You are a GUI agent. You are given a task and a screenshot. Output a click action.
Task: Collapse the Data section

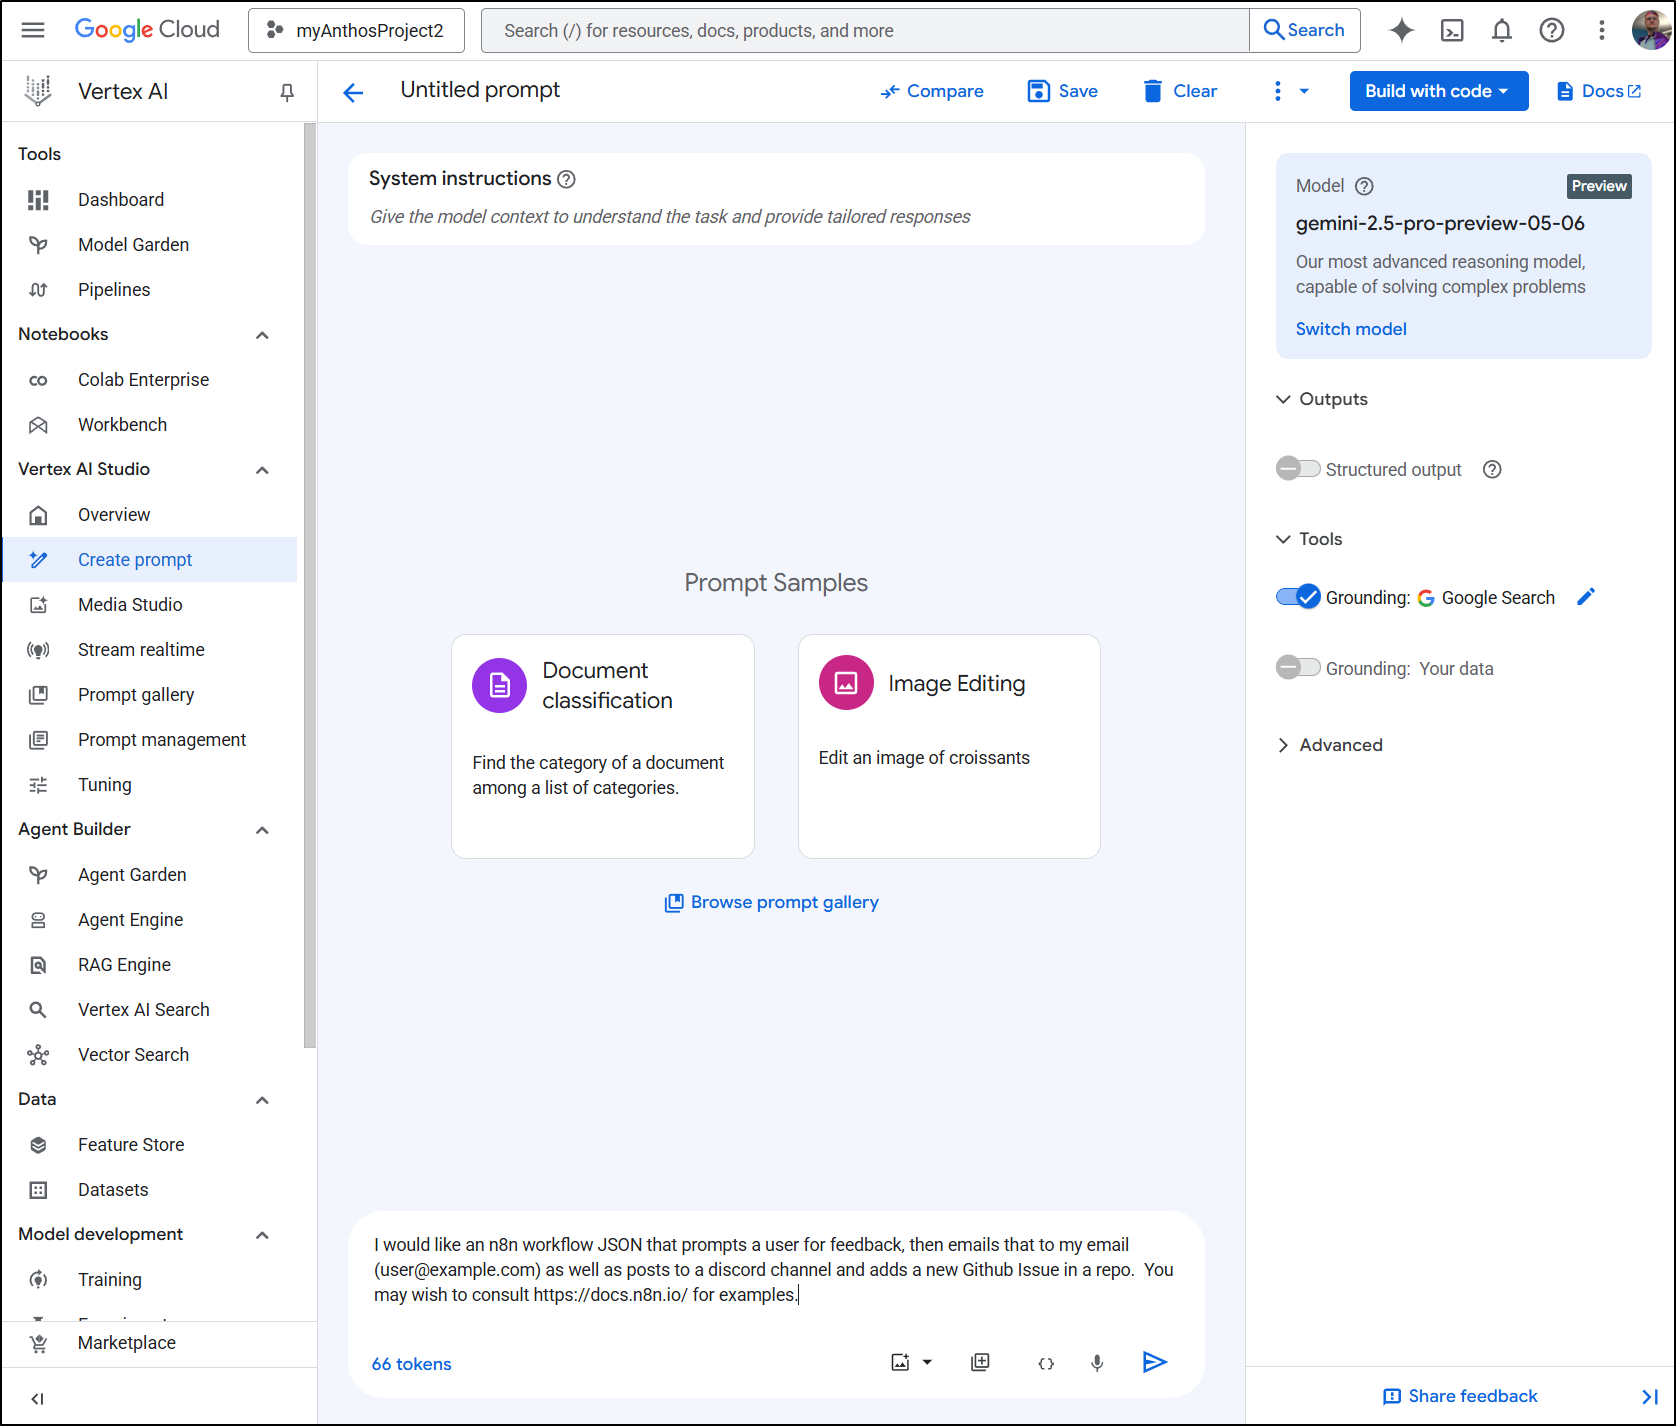point(262,1100)
